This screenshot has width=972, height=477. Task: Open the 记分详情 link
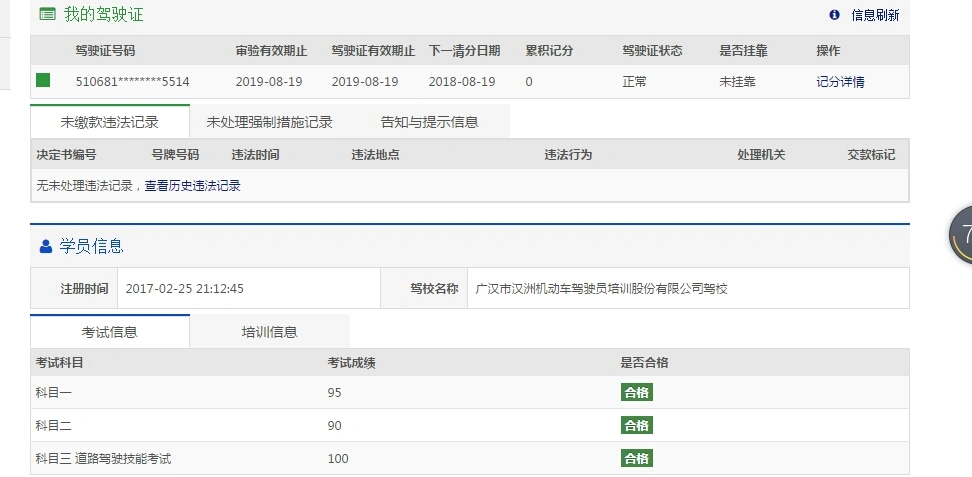pyautogui.click(x=840, y=82)
